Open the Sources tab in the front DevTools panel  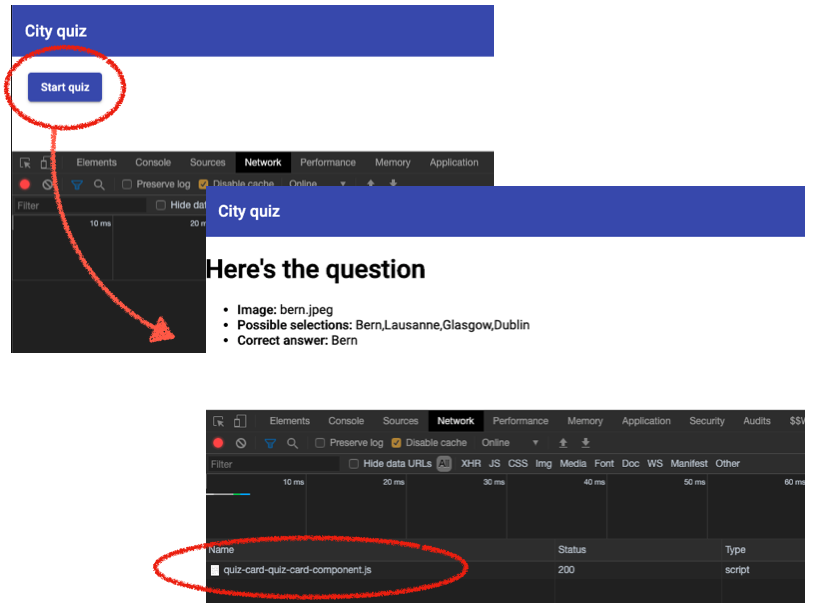click(400, 421)
